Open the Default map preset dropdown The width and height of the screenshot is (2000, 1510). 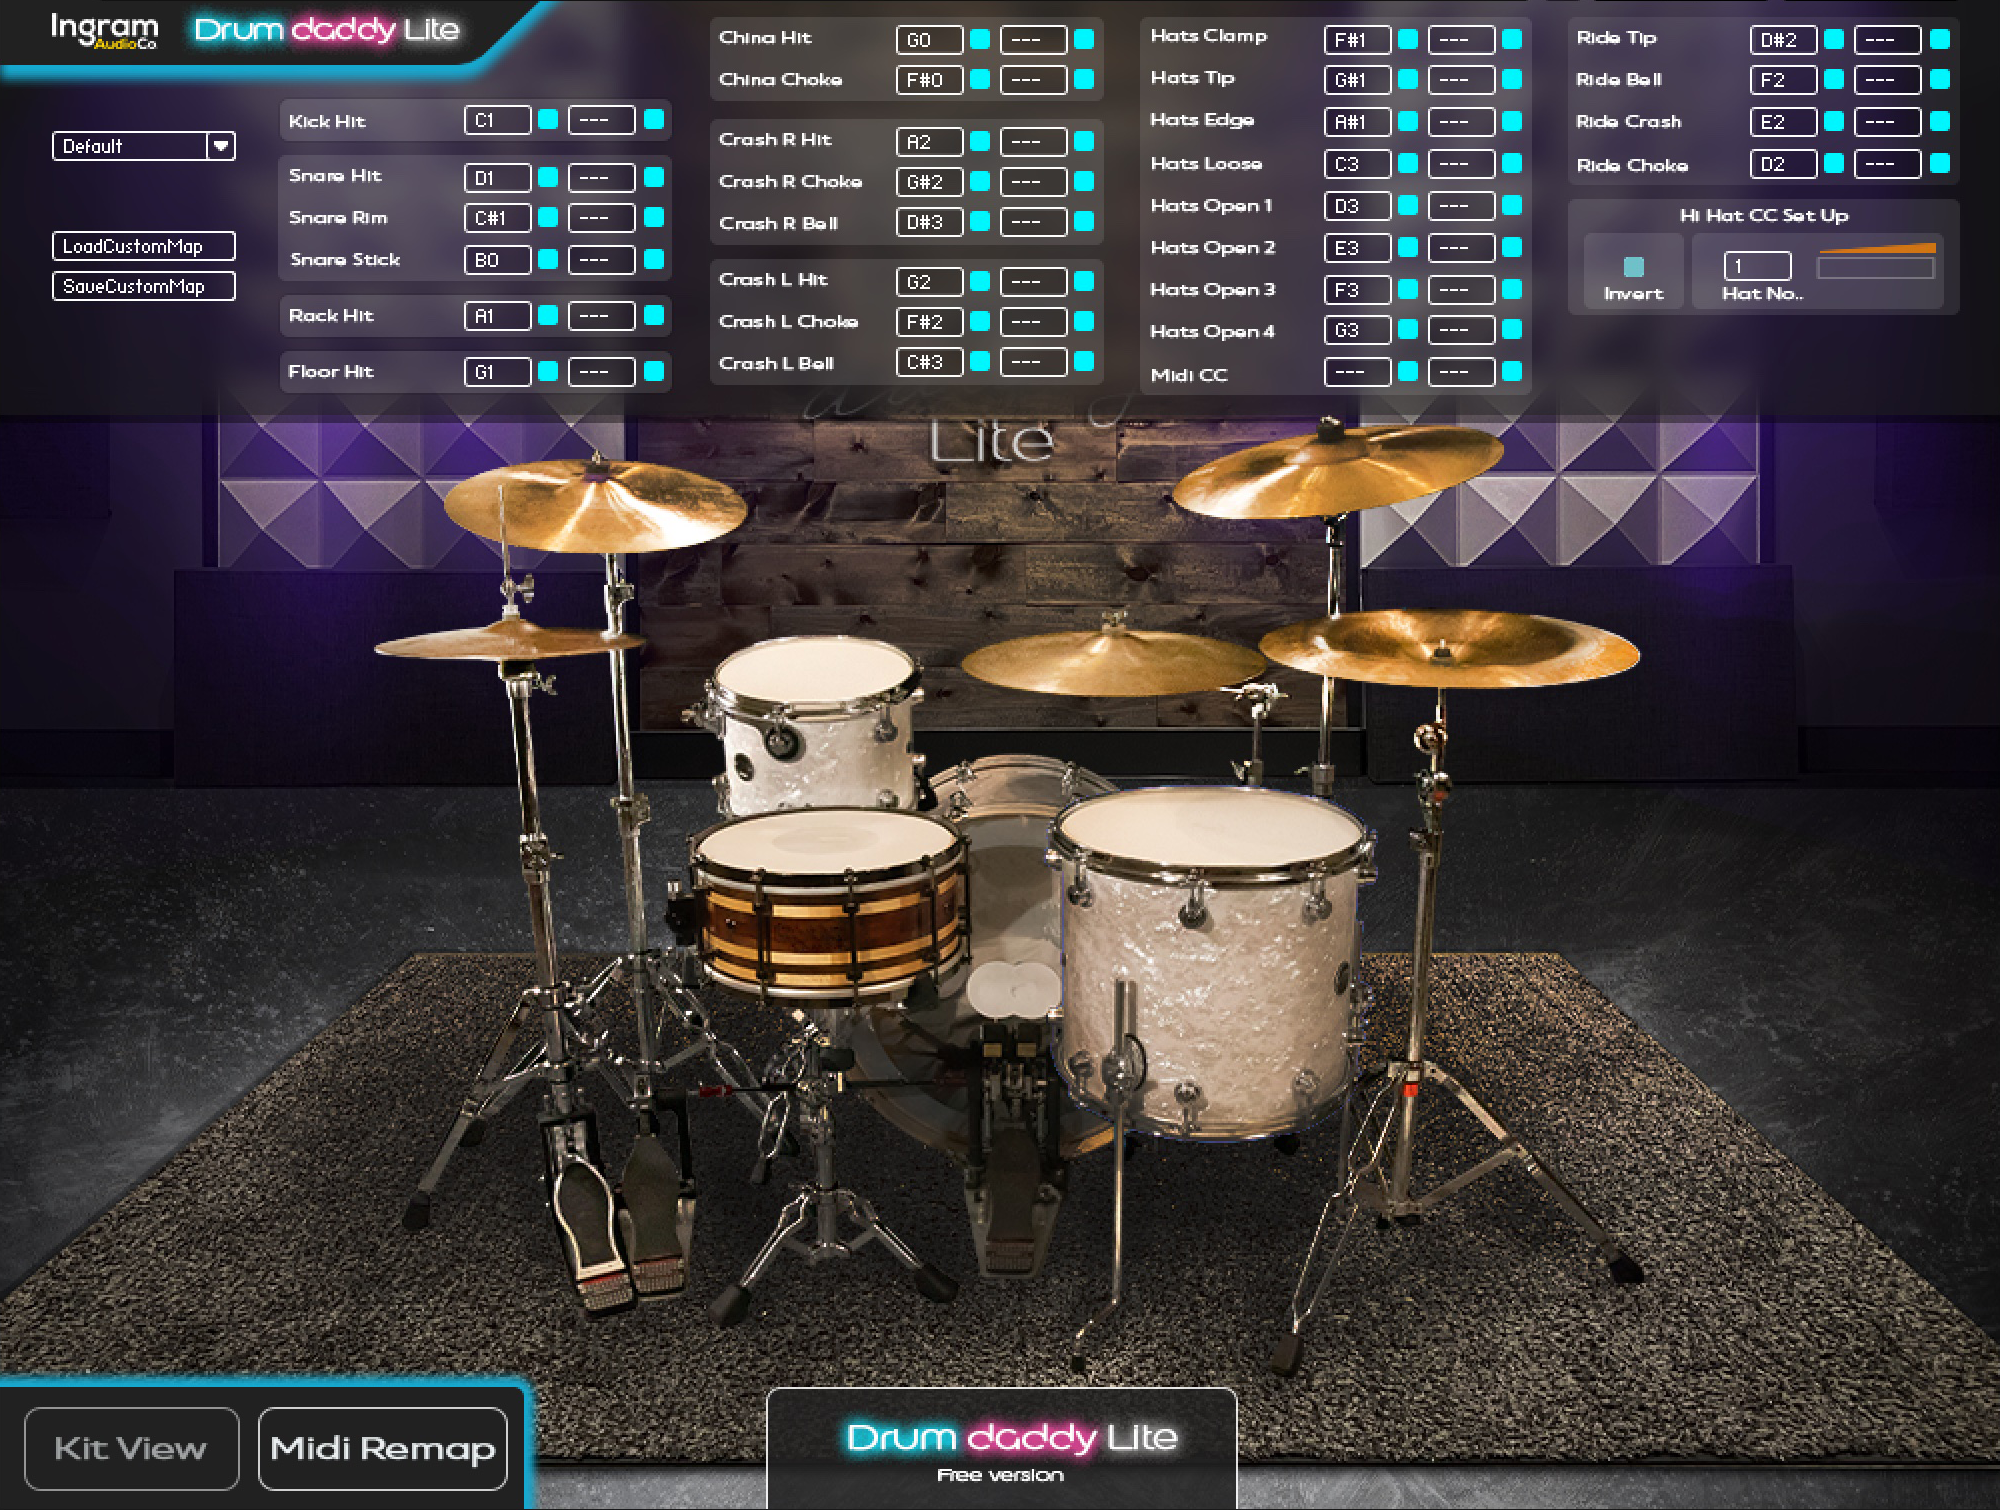221,146
